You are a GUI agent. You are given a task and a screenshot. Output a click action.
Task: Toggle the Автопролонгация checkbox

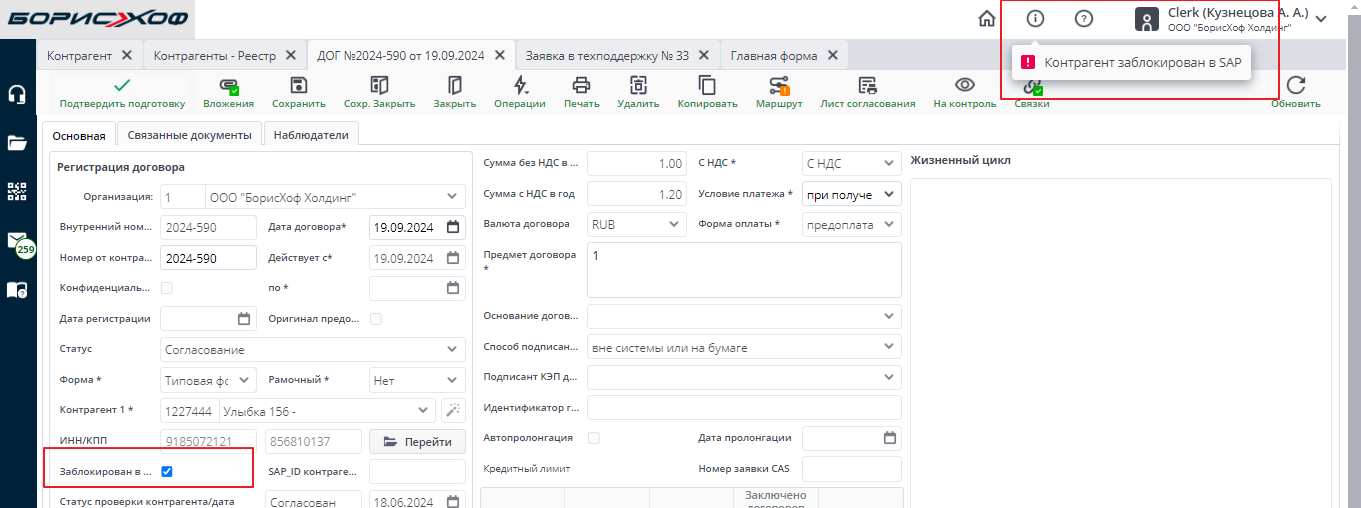pos(594,438)
